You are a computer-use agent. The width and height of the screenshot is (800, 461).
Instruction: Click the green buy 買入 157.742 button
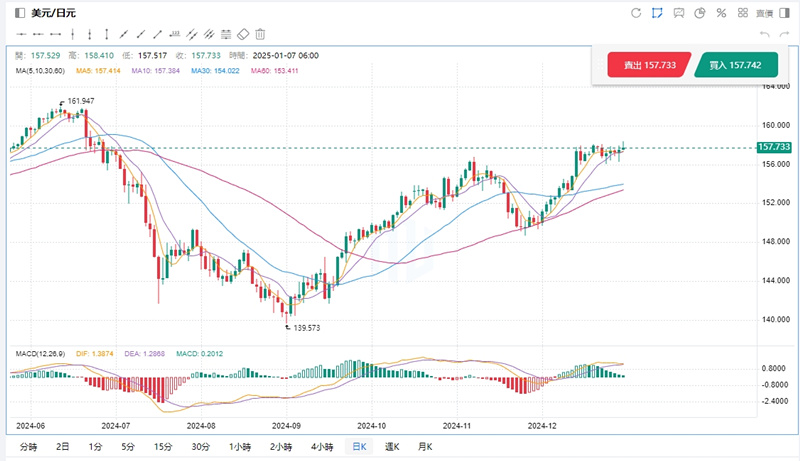(x=735, y=65)
